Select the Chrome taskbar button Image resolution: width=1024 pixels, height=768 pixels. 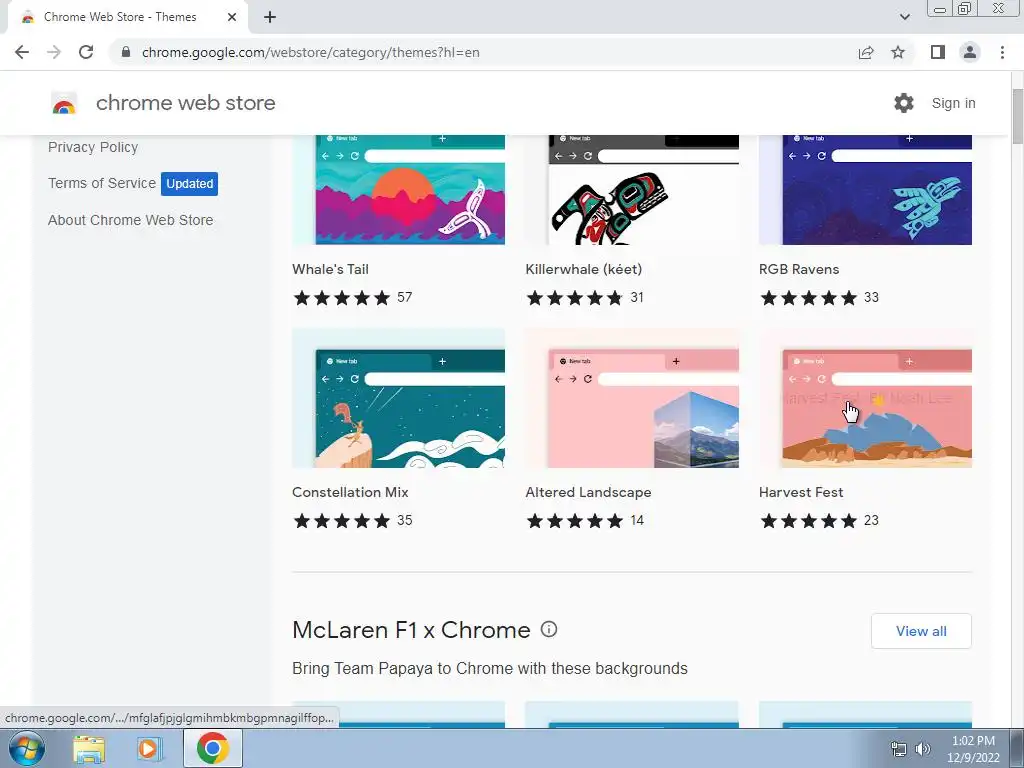pos(213,748)
